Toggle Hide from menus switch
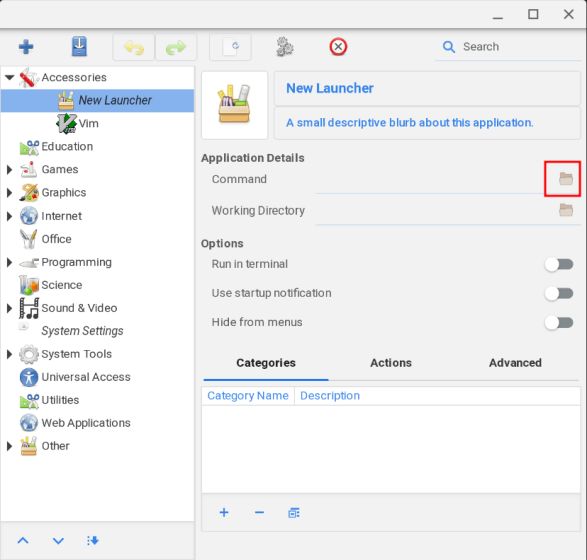Image resolution: width=587 pixels, height=560 pixels. pos(559,322)
